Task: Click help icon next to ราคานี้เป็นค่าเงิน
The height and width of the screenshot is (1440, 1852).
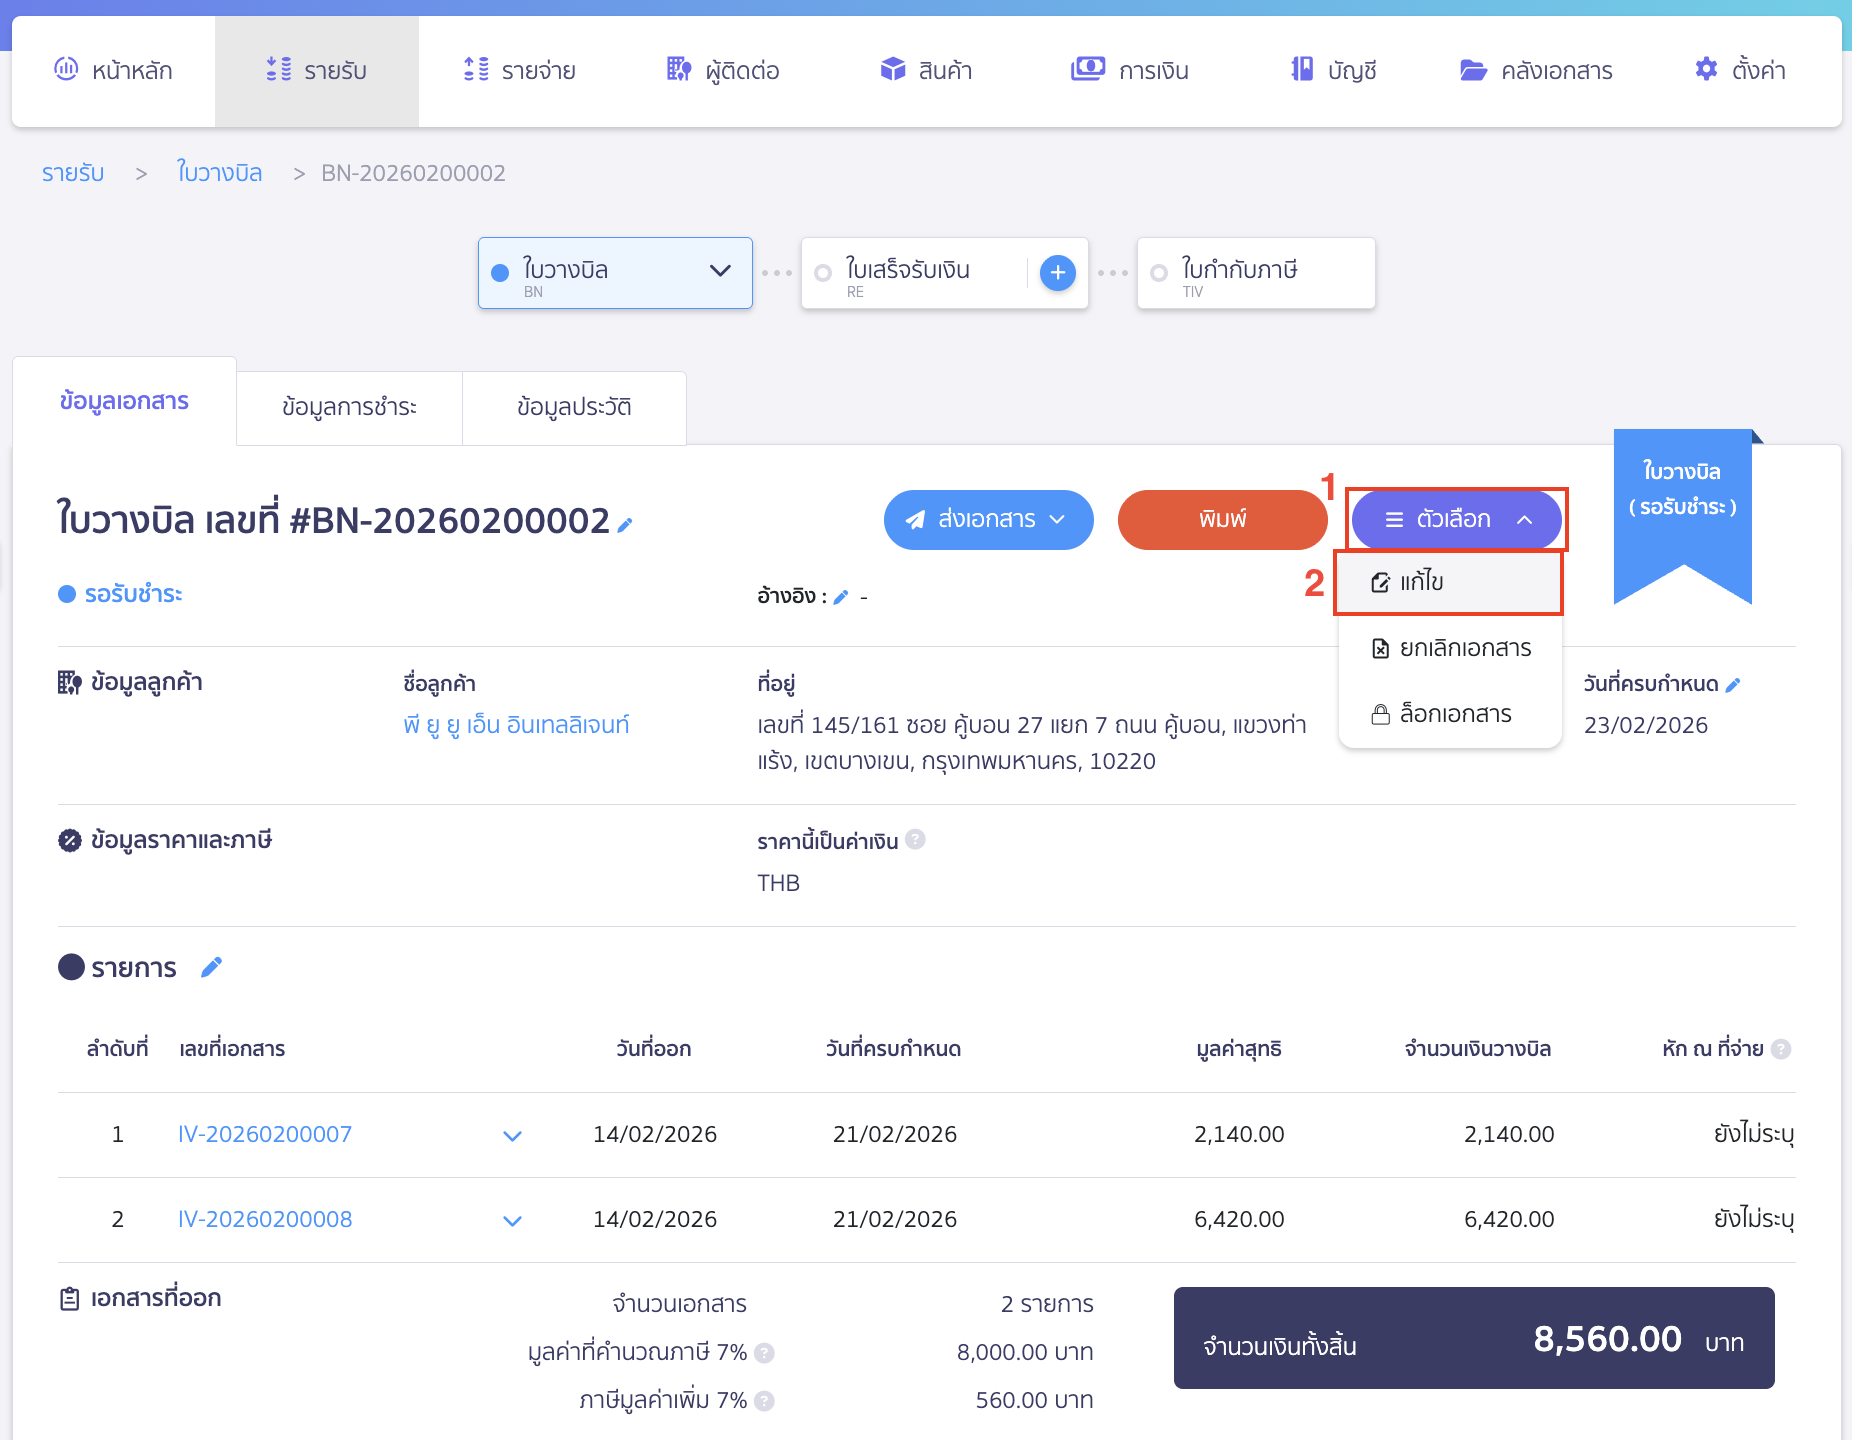Action: tap(915, 840)
